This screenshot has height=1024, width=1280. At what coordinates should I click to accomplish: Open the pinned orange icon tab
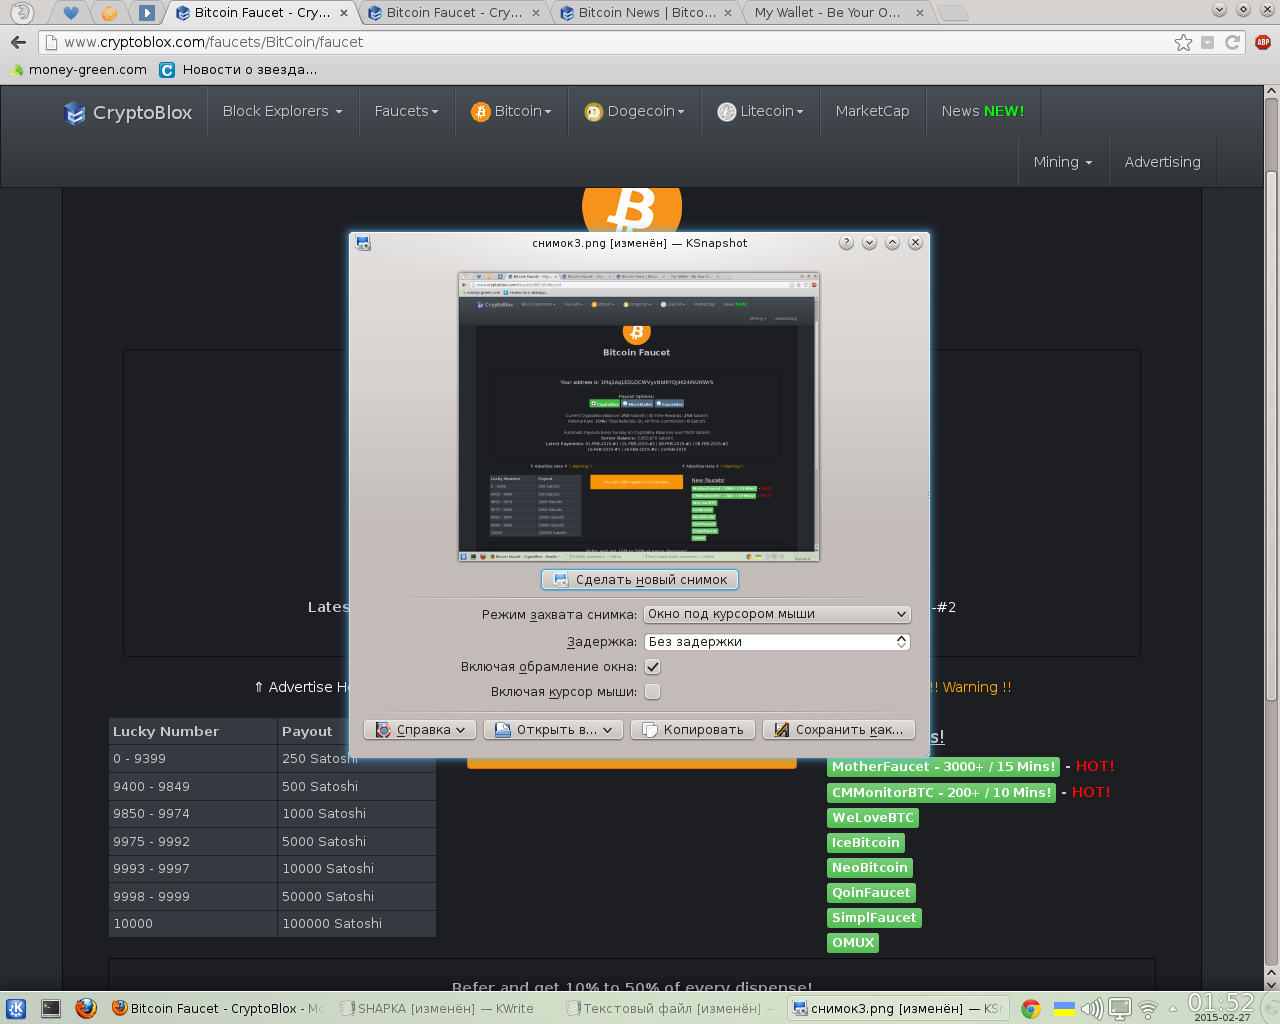[x=109, y=13]
